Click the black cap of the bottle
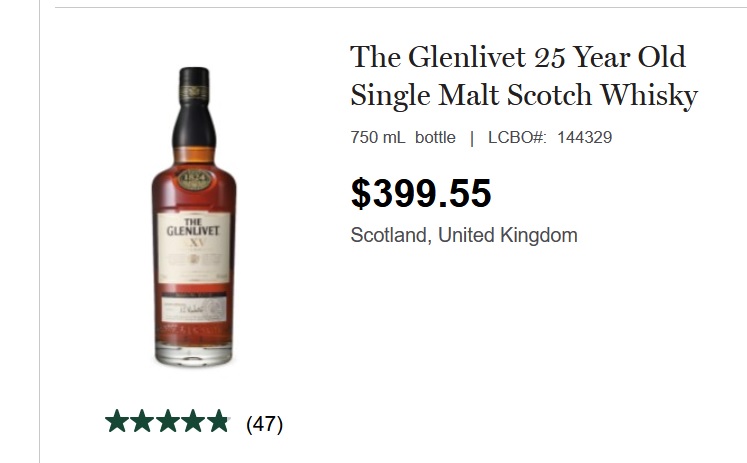This screenshot has width=747, height=463. click(x=194, y=107)
